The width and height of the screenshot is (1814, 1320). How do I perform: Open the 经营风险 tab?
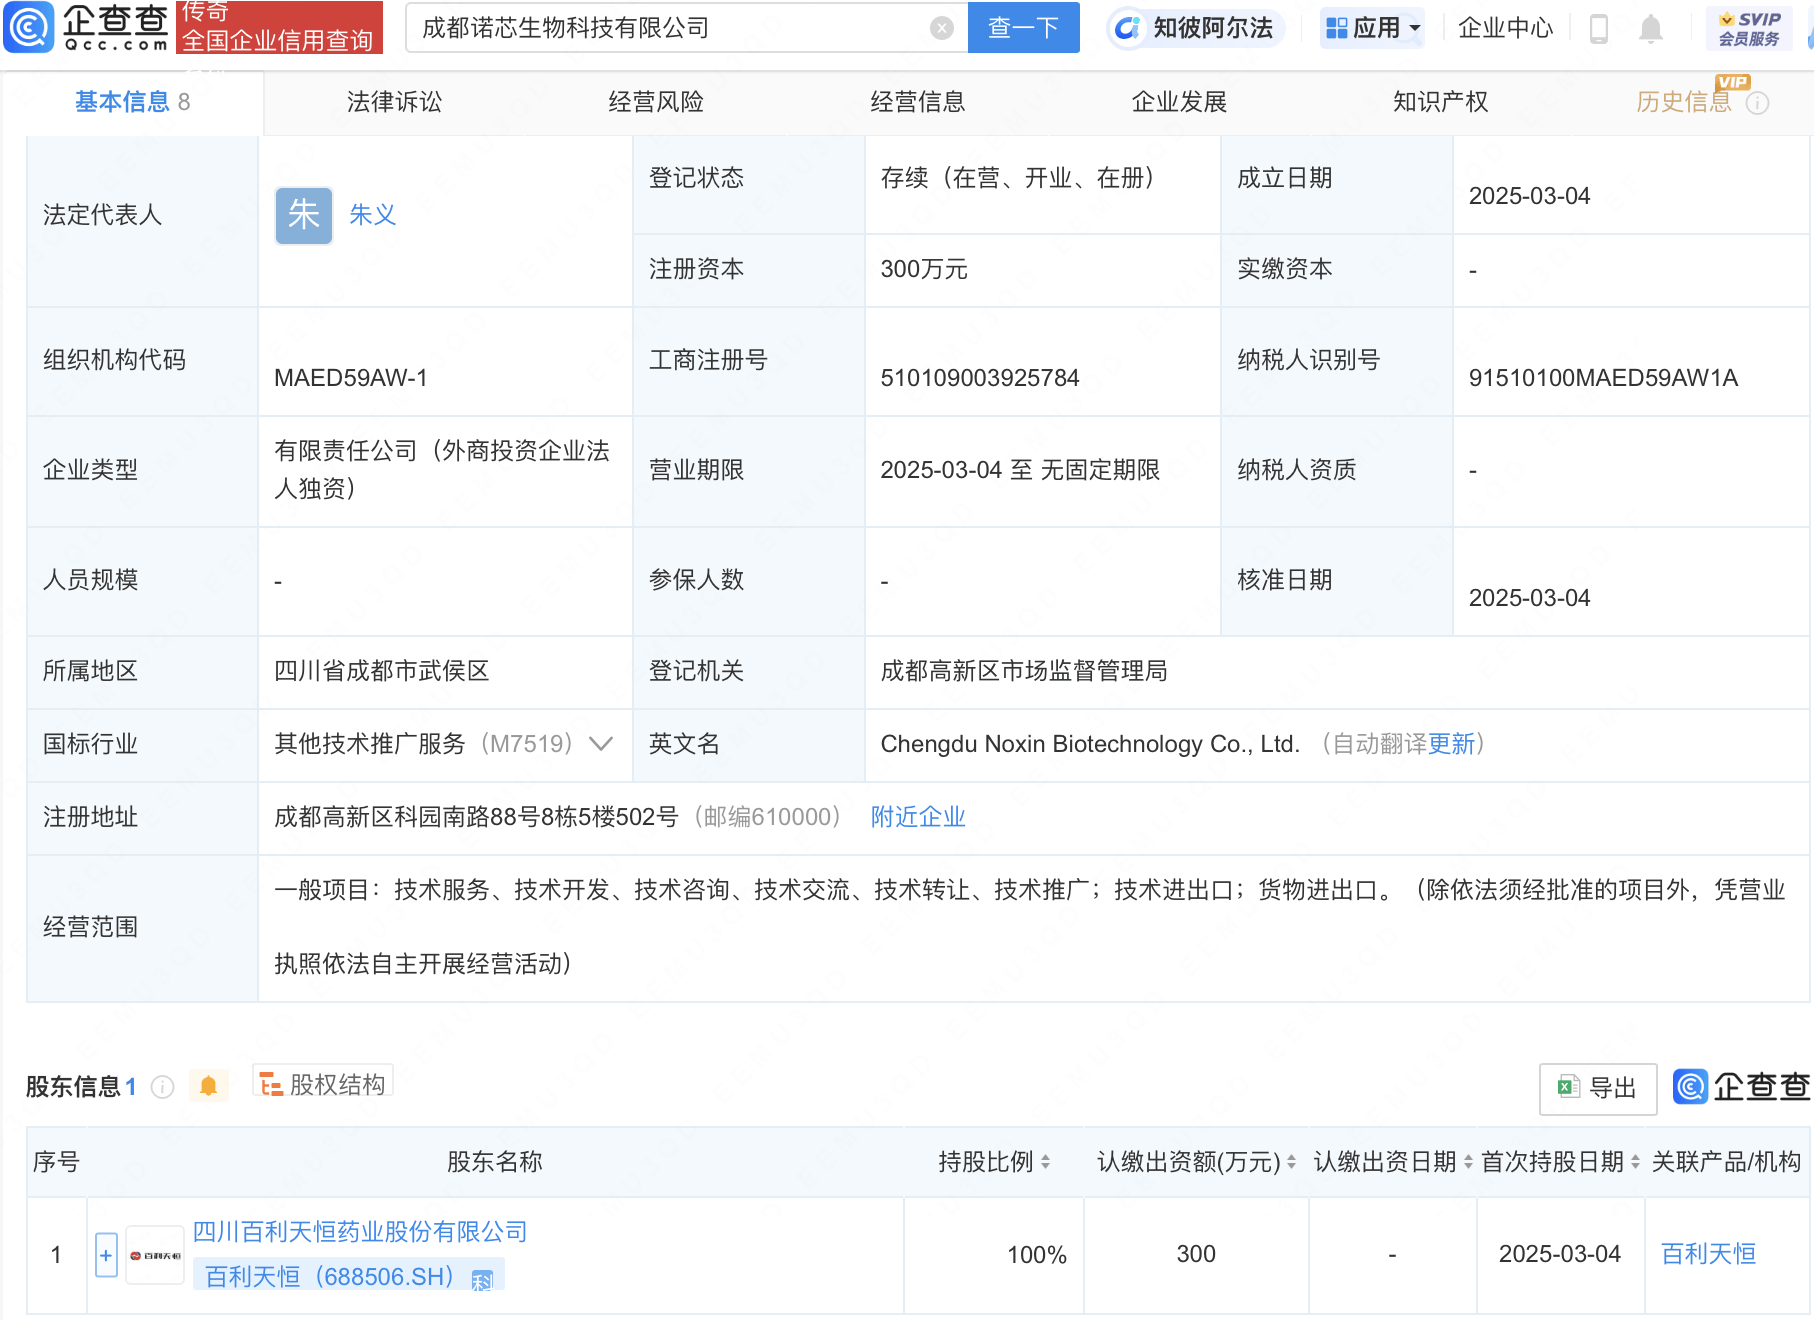656,102
